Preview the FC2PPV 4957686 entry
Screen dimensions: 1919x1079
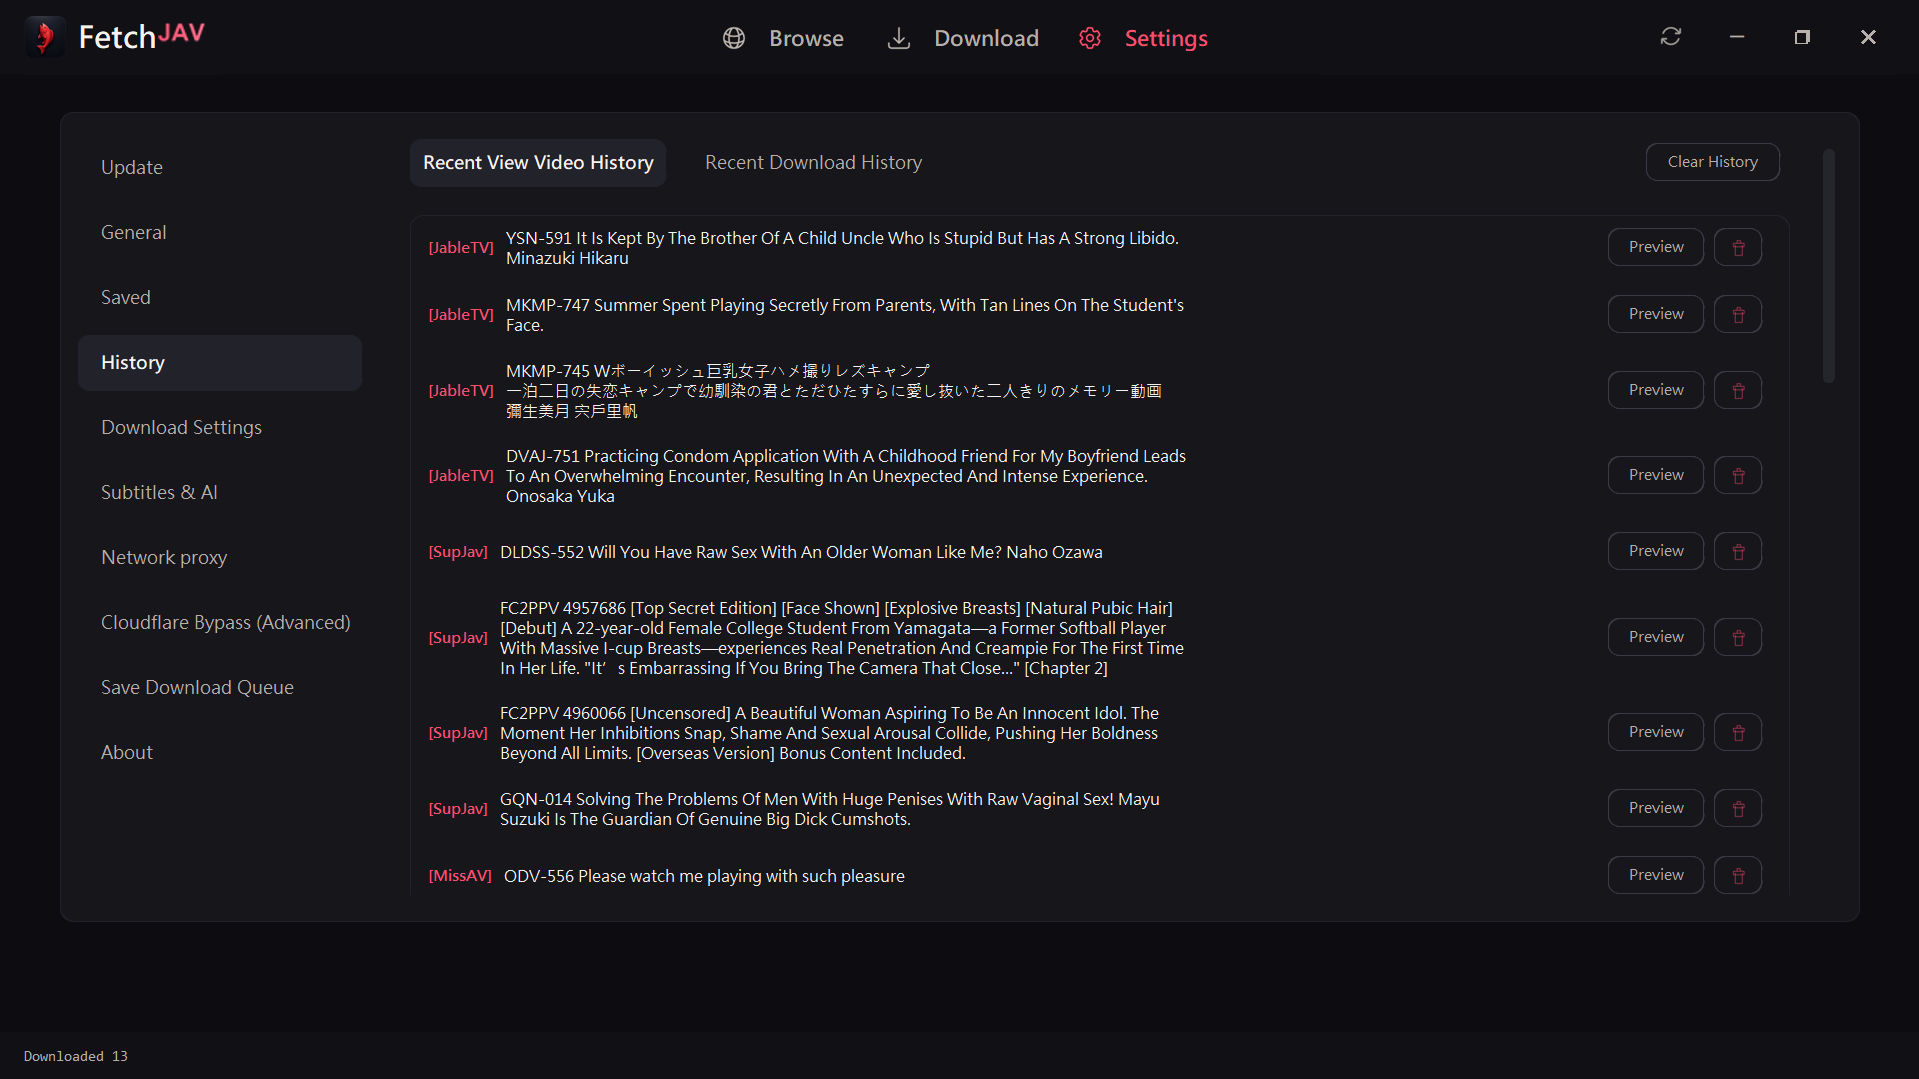(1656, 637)
